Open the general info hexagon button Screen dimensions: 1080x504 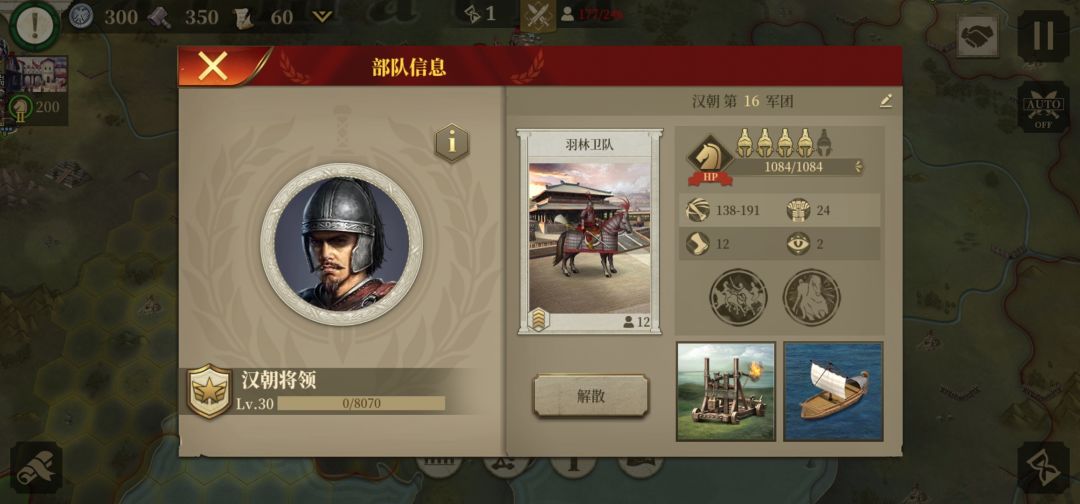pyautogui.click(x=452, y=143)
